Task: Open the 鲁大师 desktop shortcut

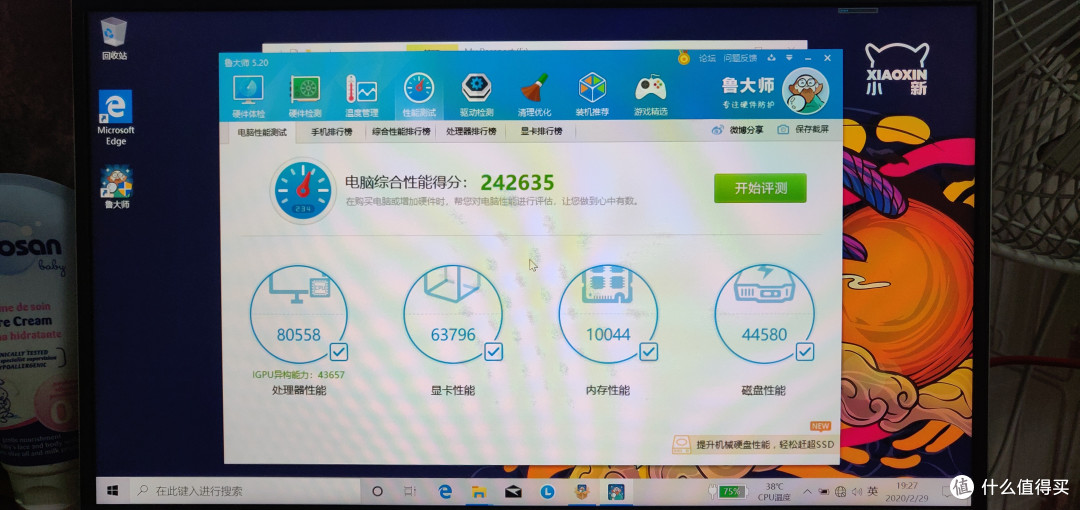Action: [x=115, y=187]
